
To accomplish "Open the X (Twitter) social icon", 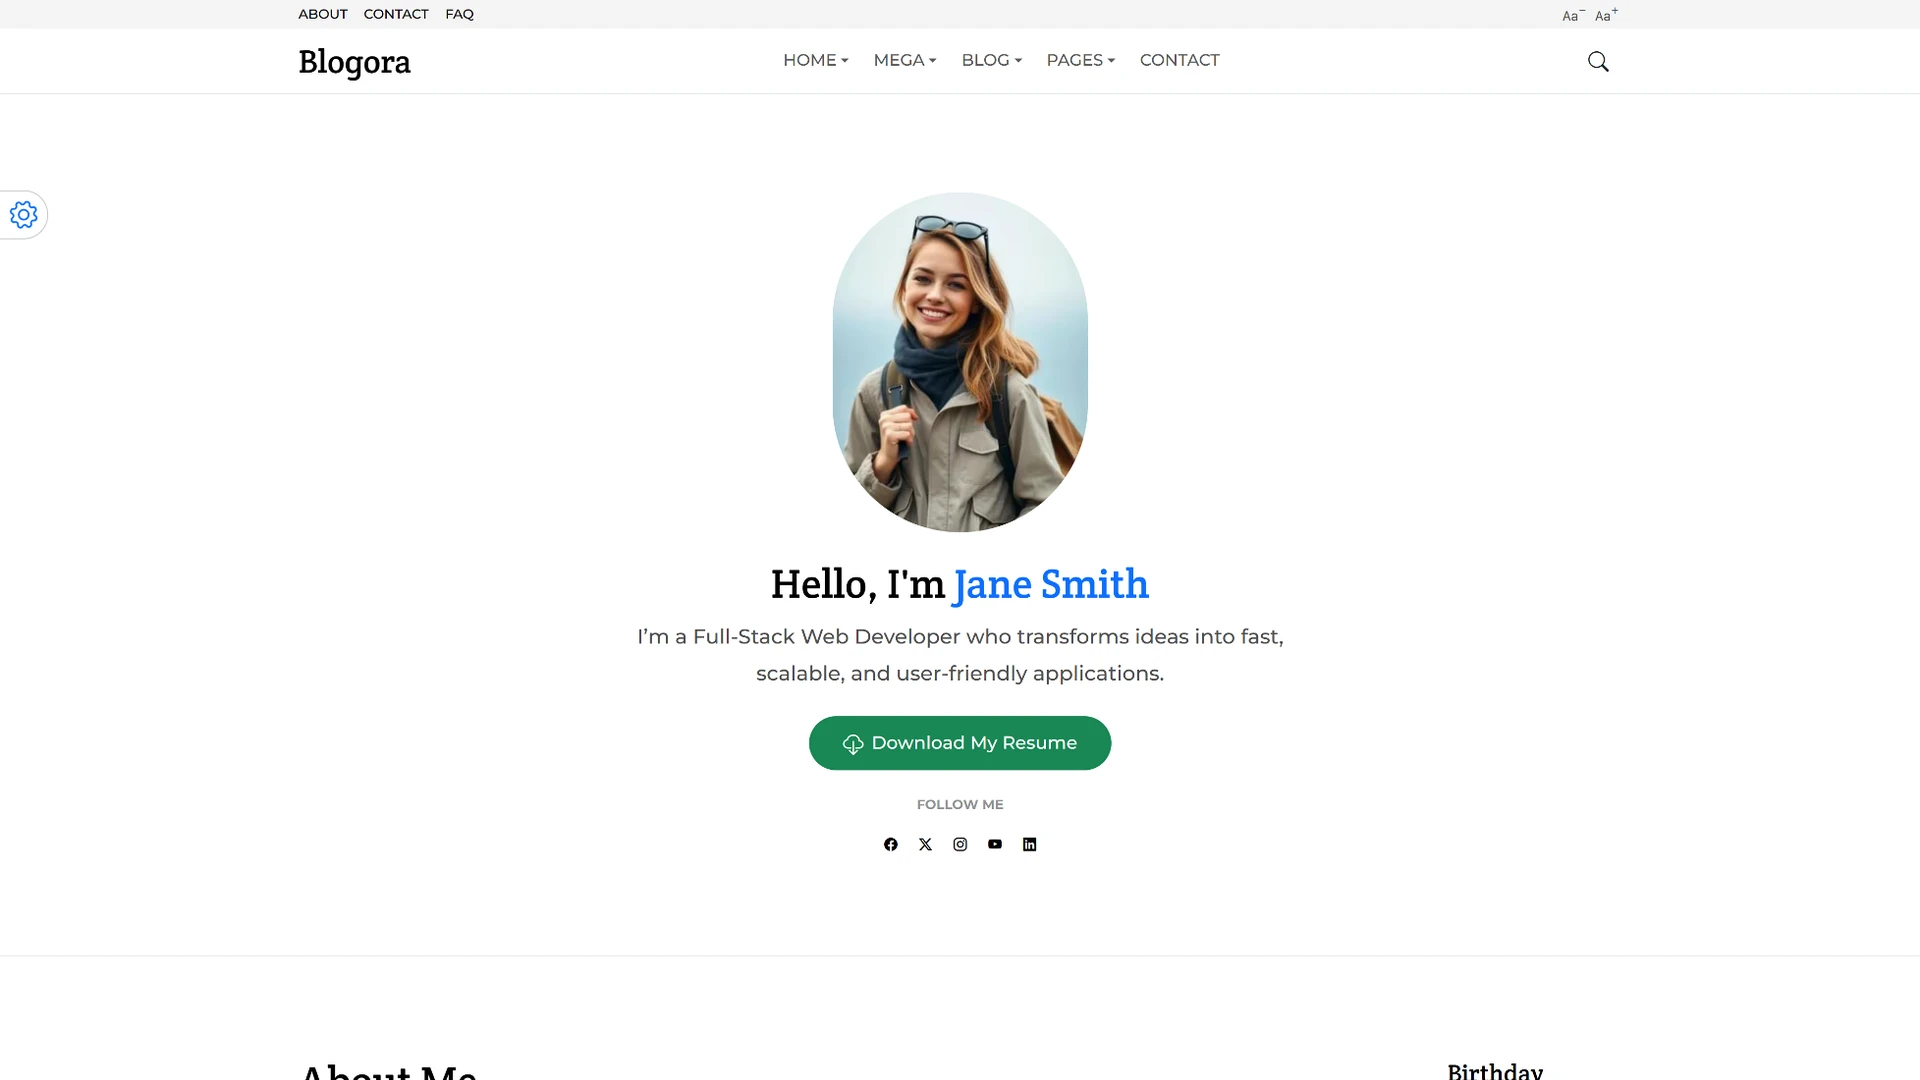I will [x=926, y=845].
